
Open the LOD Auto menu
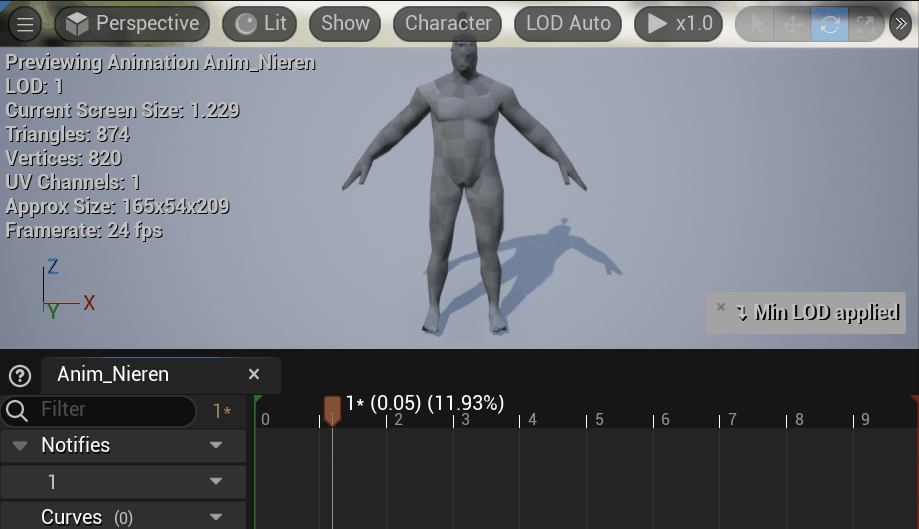567,24
